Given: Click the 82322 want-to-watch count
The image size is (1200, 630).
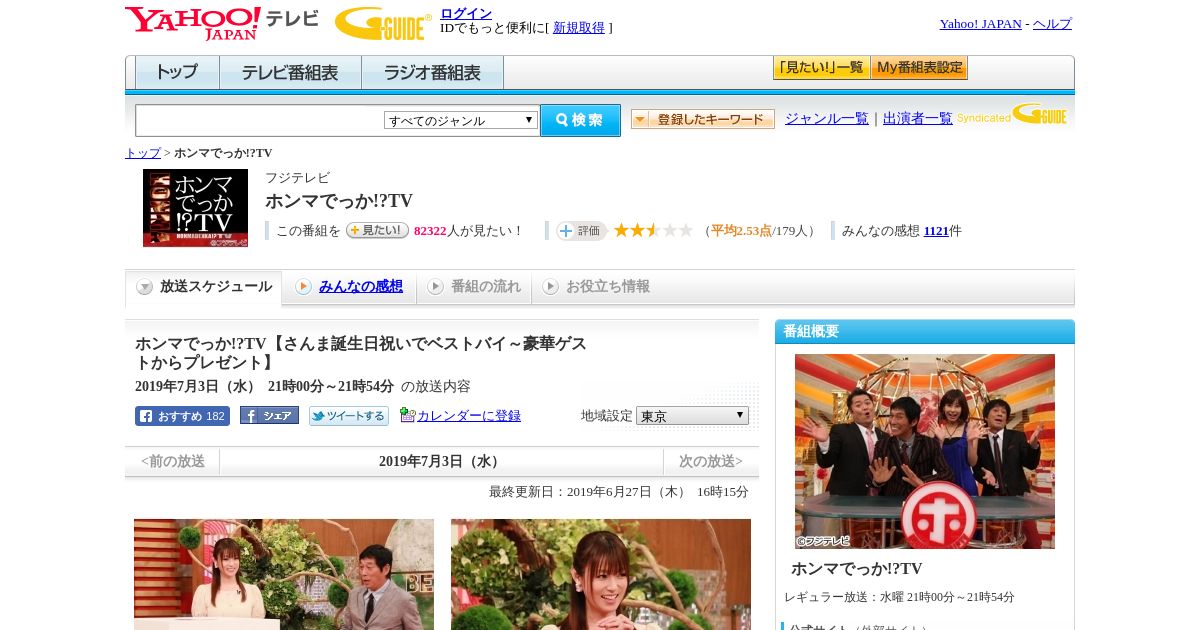Looking at the screenshot, I should point(430,231).
